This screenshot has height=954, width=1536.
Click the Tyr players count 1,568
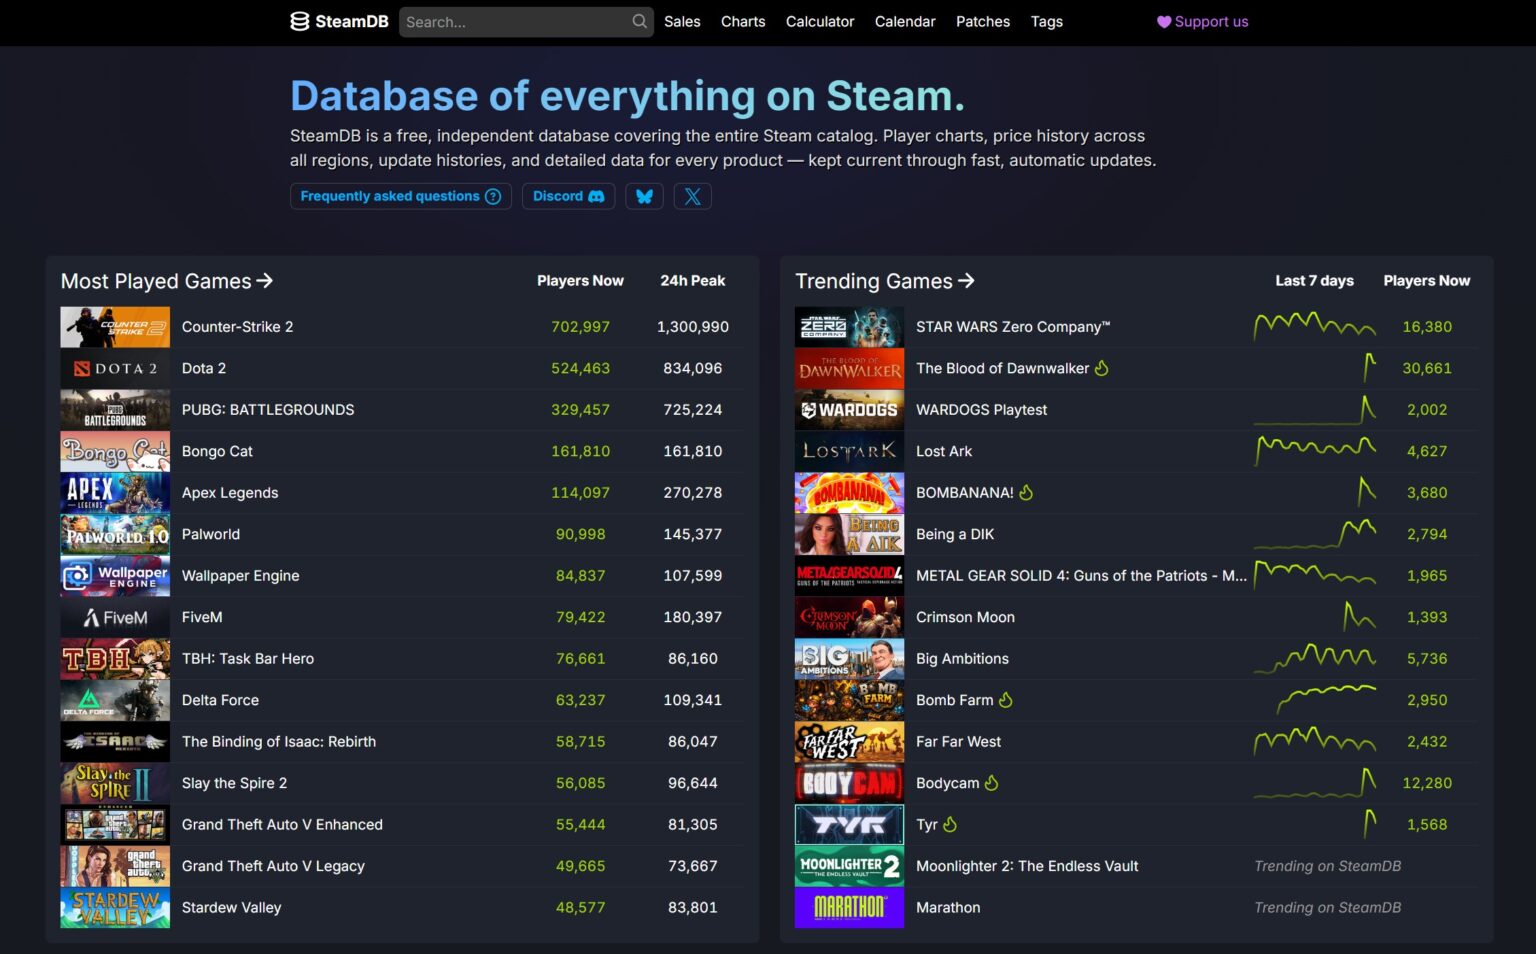(x=1427, y=825)
